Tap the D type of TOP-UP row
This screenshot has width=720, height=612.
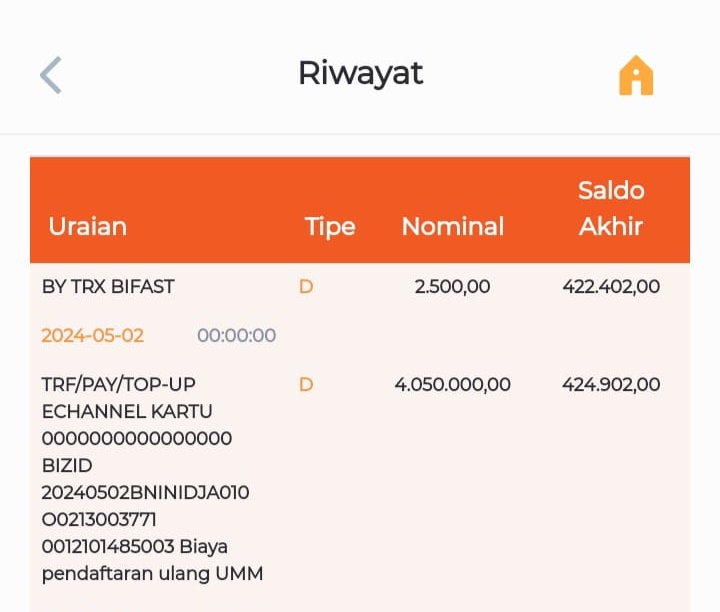point(306,385)
